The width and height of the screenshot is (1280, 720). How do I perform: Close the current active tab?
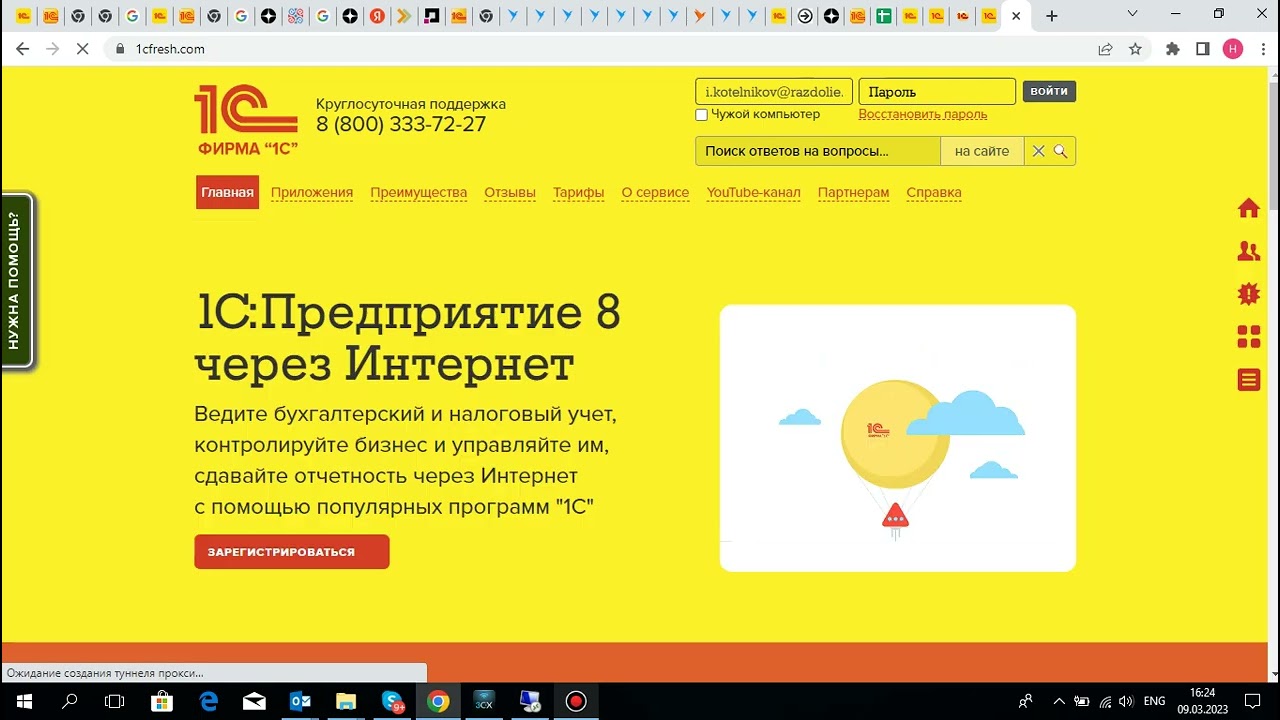pyautogui.click(x=1016, y=16)
